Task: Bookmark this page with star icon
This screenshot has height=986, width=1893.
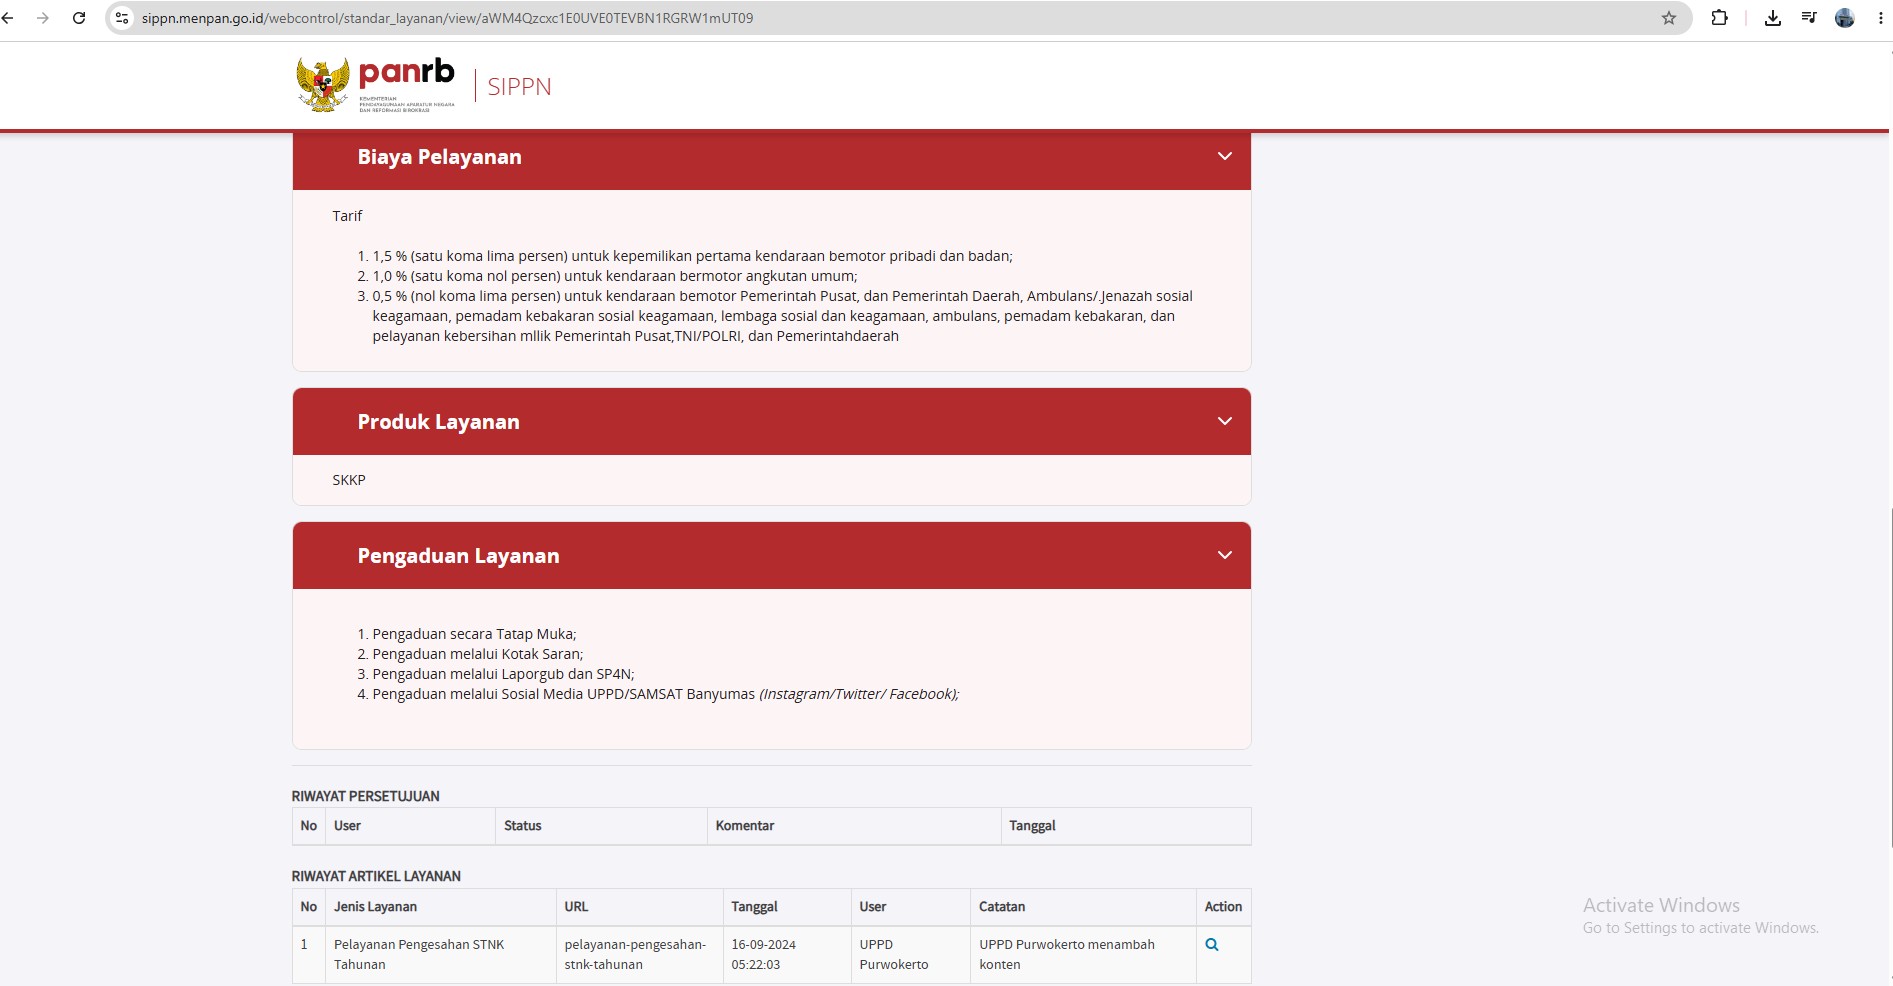Action: (x=1669, y=18)
